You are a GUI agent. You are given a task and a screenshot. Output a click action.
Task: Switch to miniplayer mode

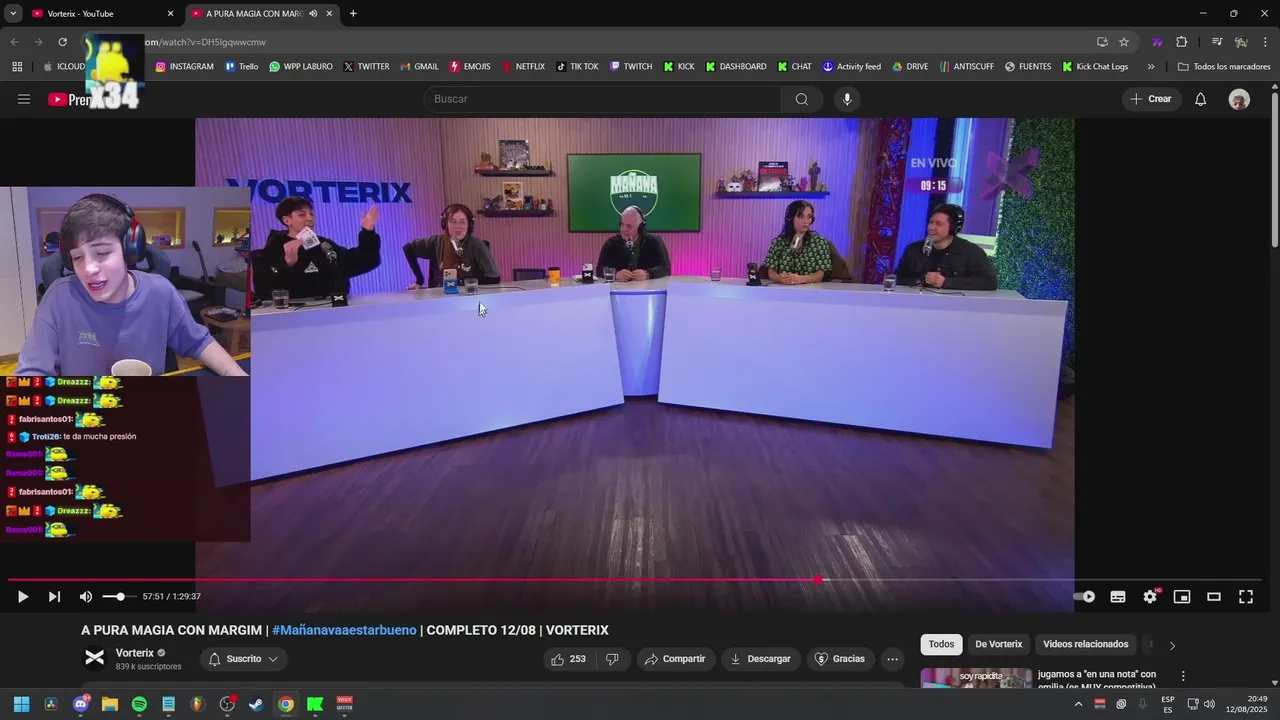1182,597
